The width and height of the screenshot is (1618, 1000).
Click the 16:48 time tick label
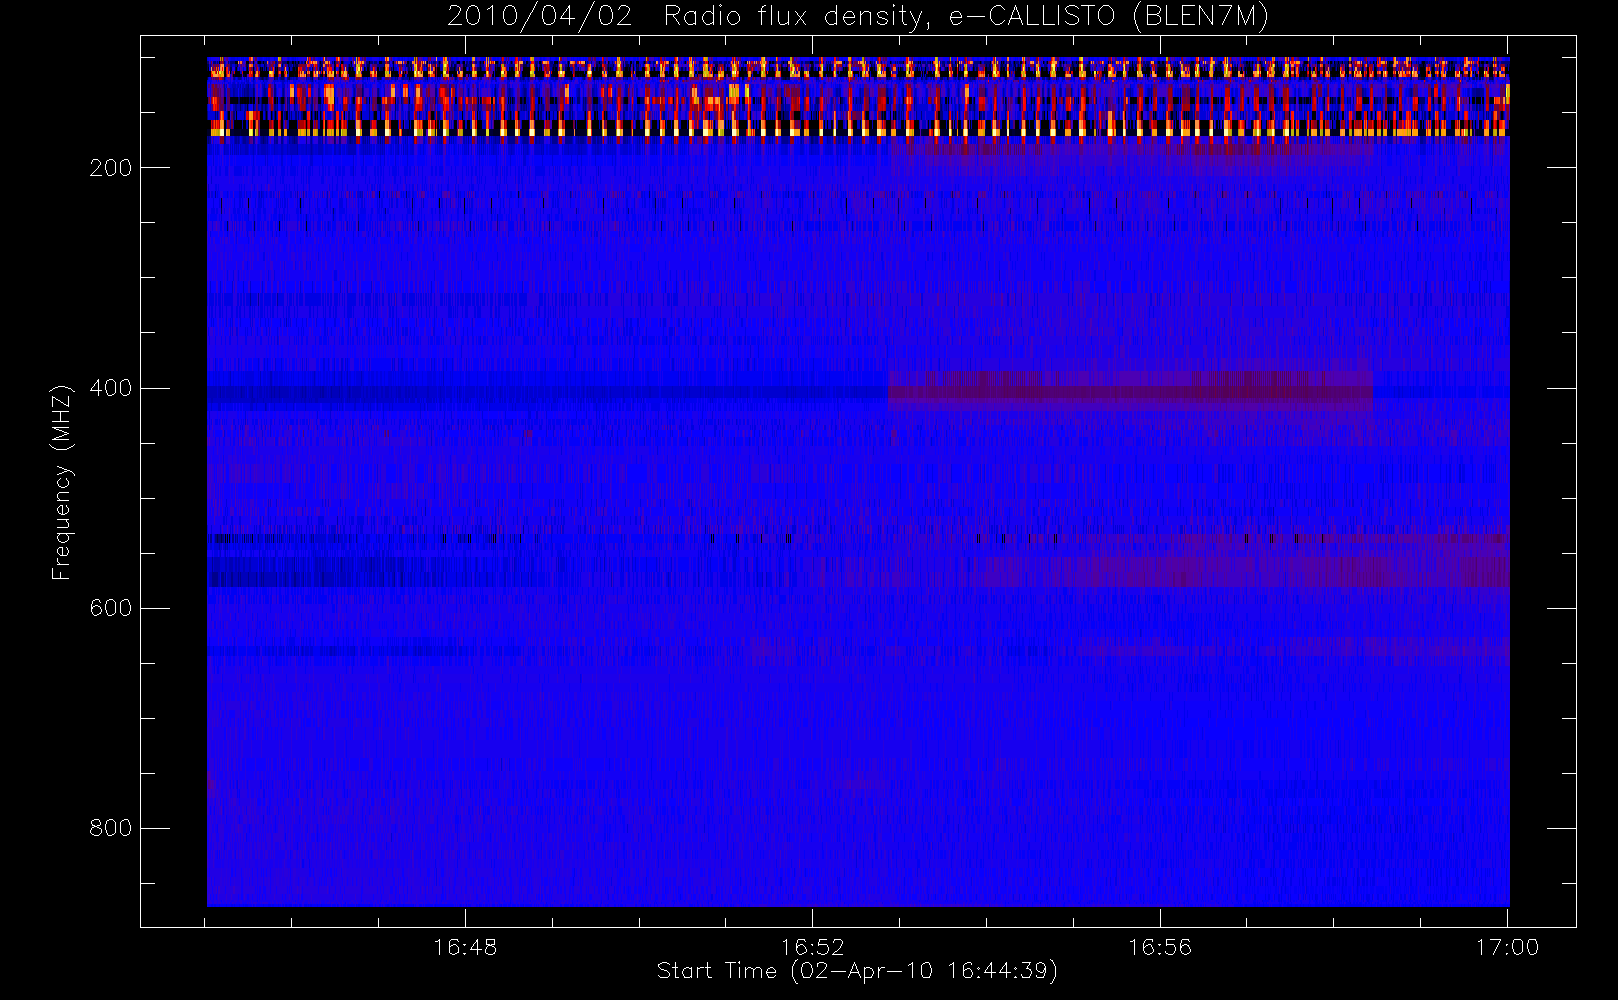pyautogui.click(x=465, y=946)
